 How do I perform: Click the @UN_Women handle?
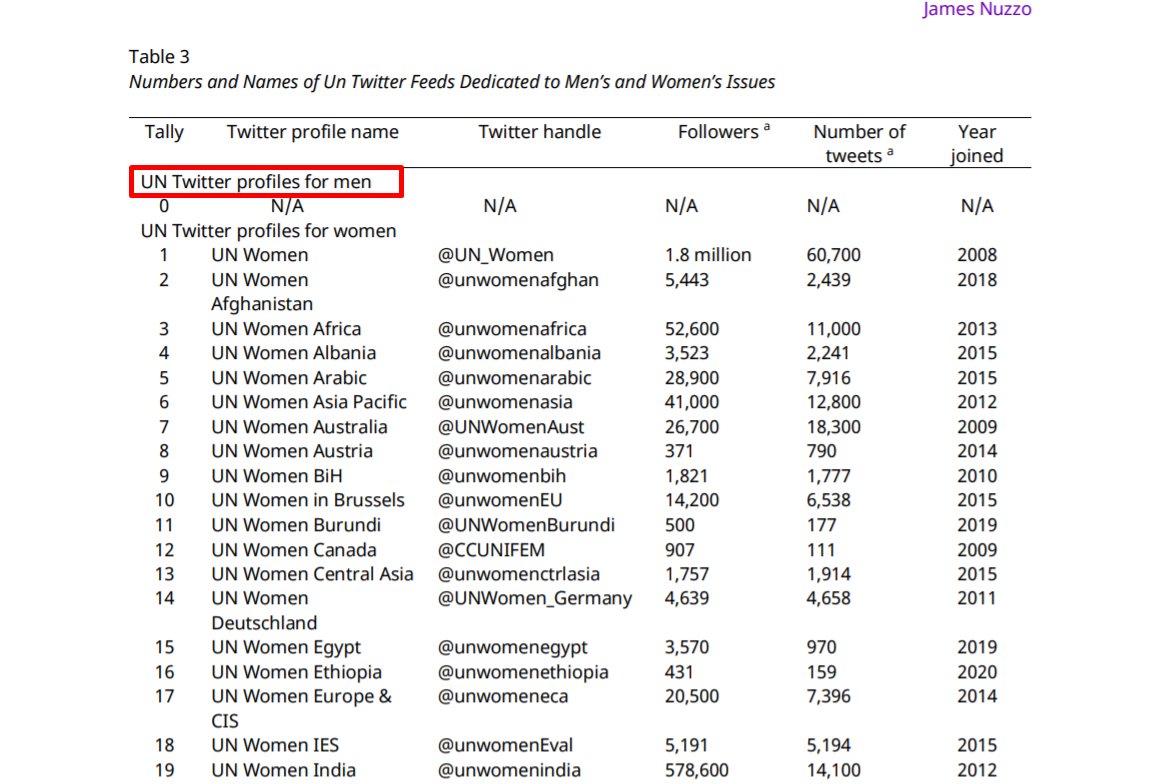495,255
